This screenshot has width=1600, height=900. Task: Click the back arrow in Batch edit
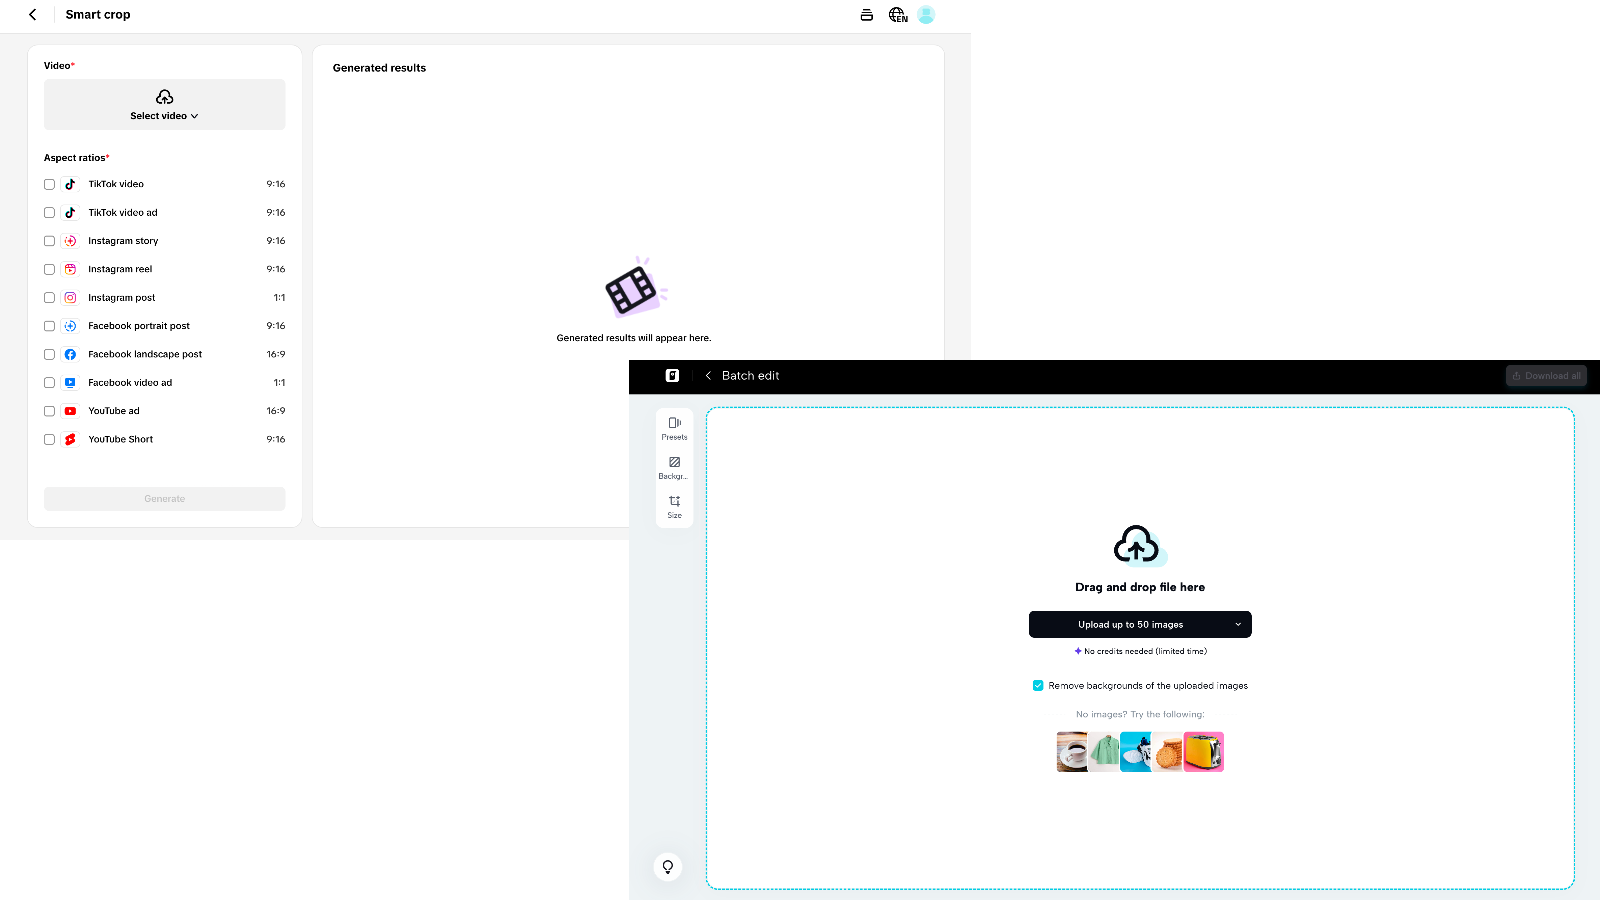click(x=708, y=375)
